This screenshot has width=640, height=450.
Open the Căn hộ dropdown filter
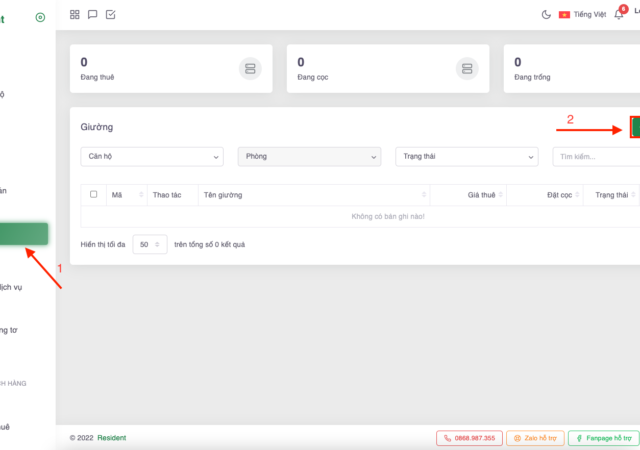(152, 157)
